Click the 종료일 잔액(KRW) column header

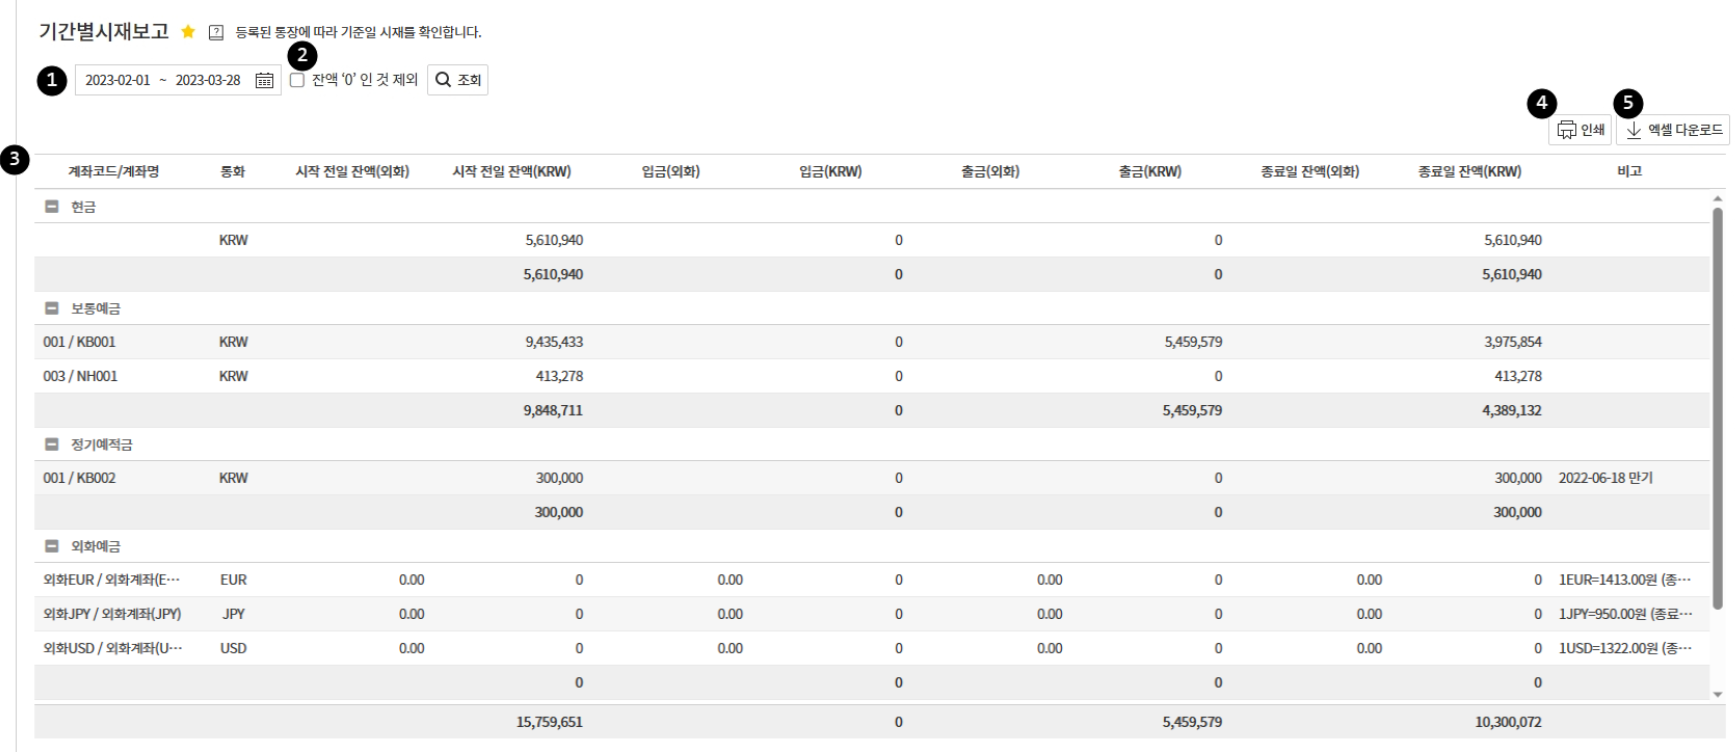coord(1469,172)
